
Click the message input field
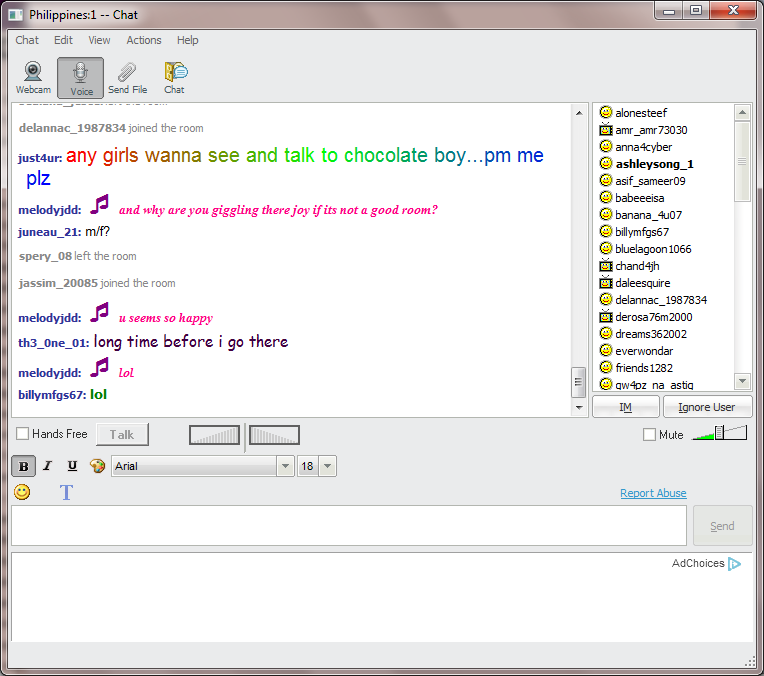coord(349,525)
